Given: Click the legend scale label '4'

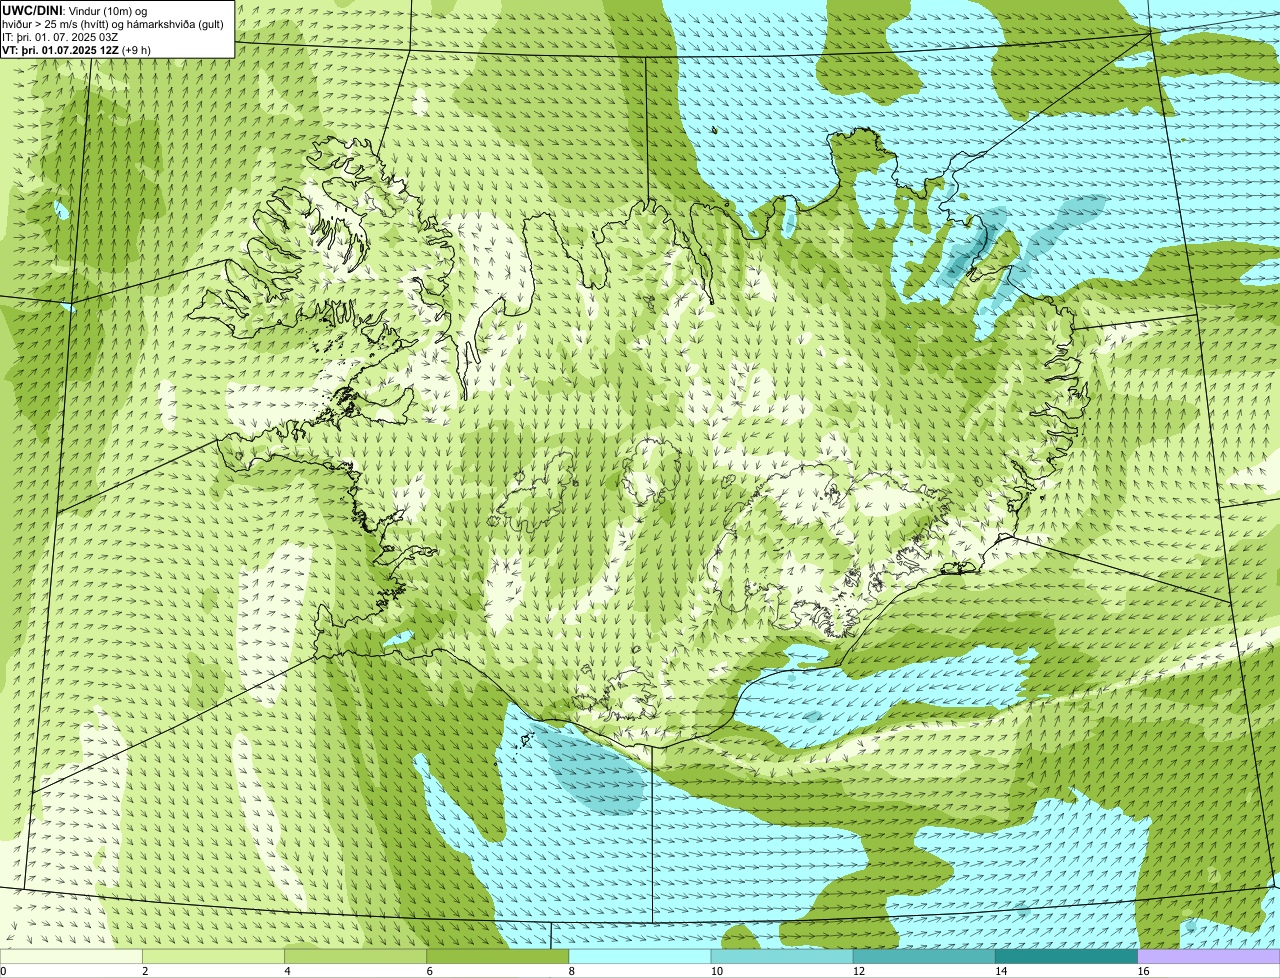Looking at the screenshot, I should [x=288, y=971].
